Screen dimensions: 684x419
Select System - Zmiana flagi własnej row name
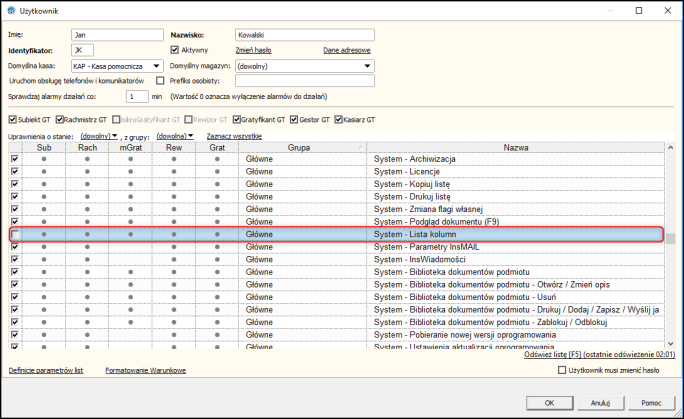point(428,209)
